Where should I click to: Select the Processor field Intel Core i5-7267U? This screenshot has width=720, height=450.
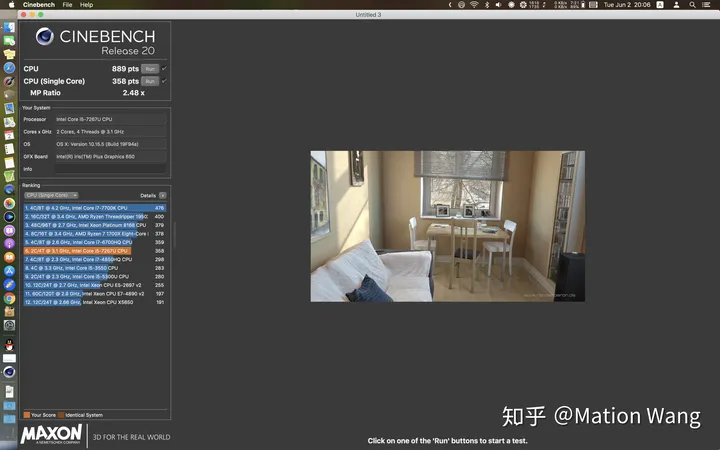110,119
